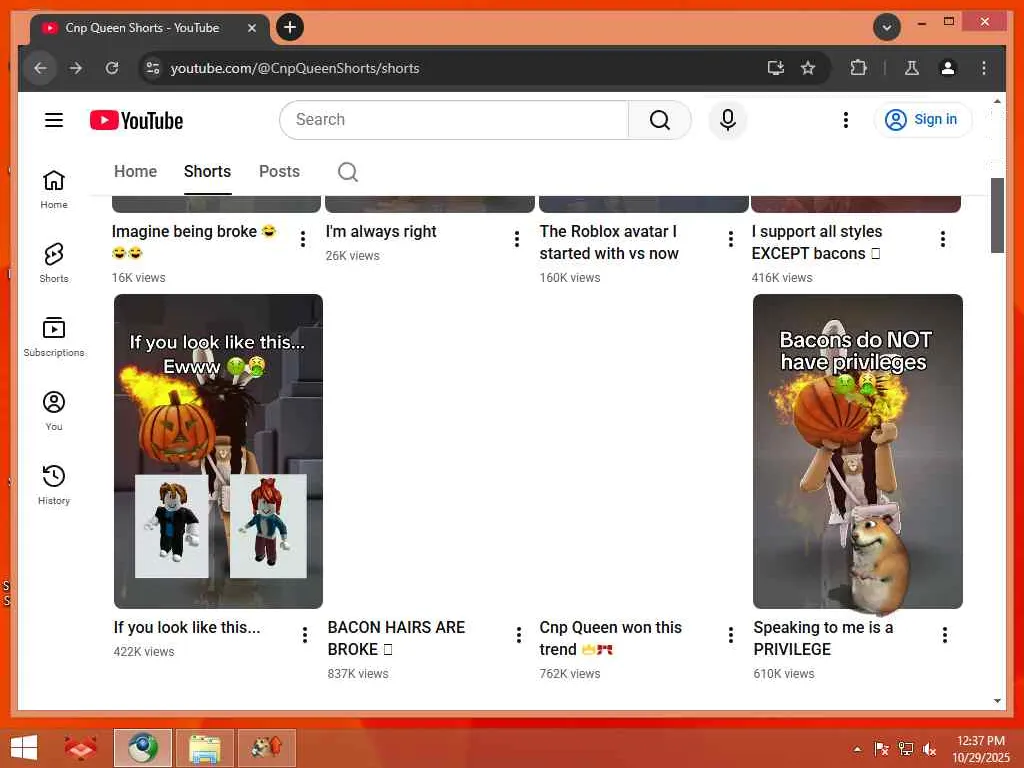Open options for Cnp Queen won this trend

731,635
